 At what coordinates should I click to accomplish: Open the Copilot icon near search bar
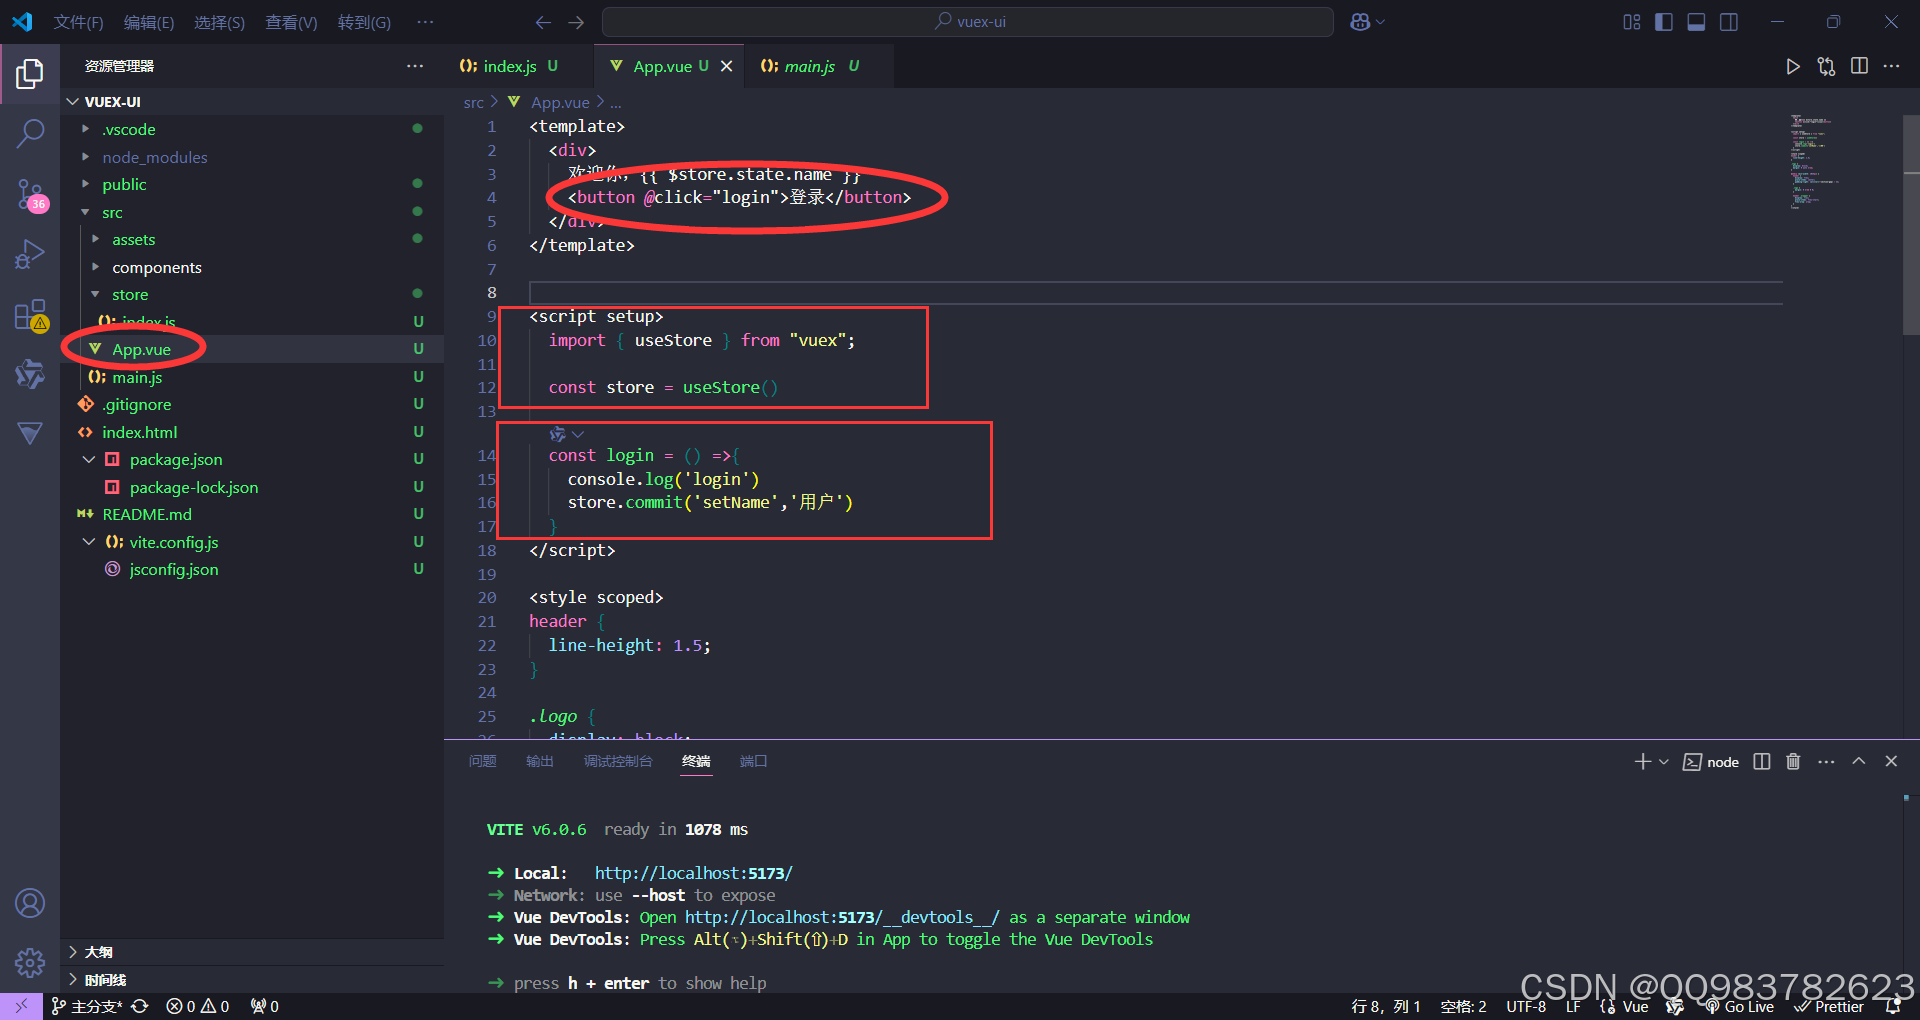pos(1361,22)
